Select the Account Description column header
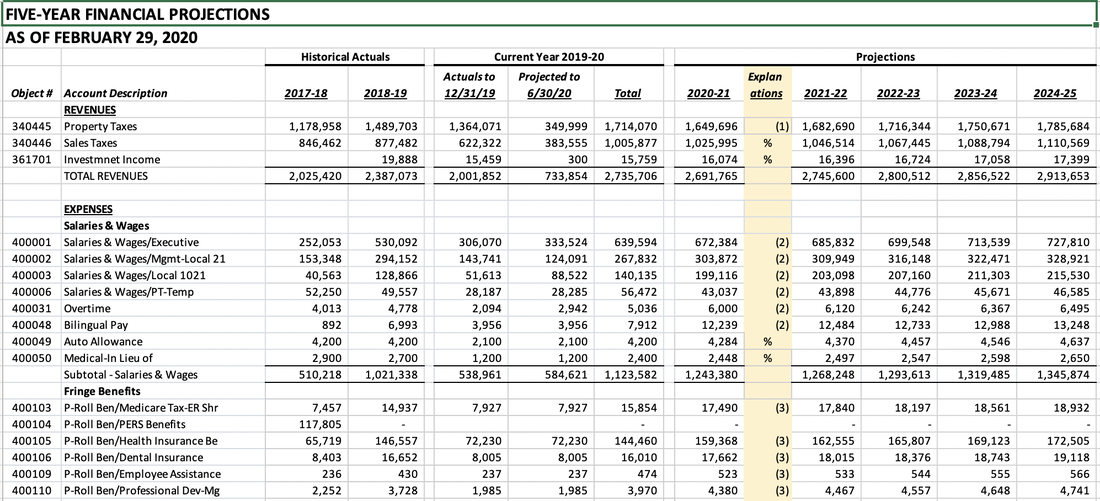1100x501 pixels. pyautogui.click(x=116, y=93)
